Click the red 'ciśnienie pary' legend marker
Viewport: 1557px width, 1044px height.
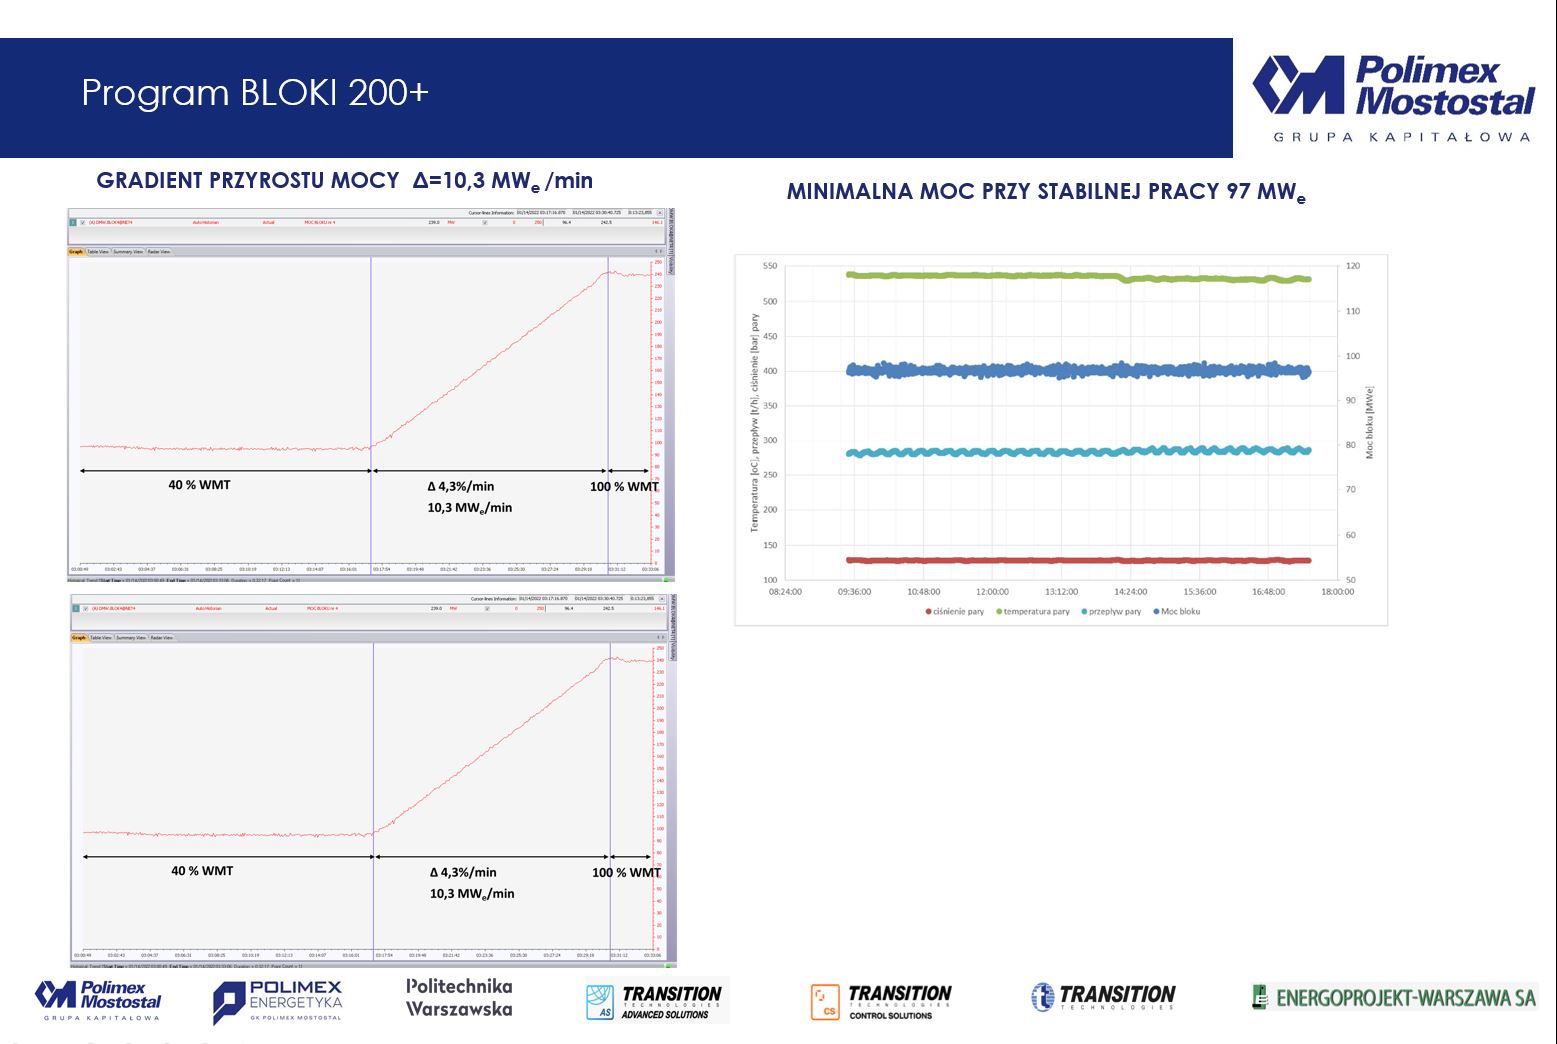929,611
